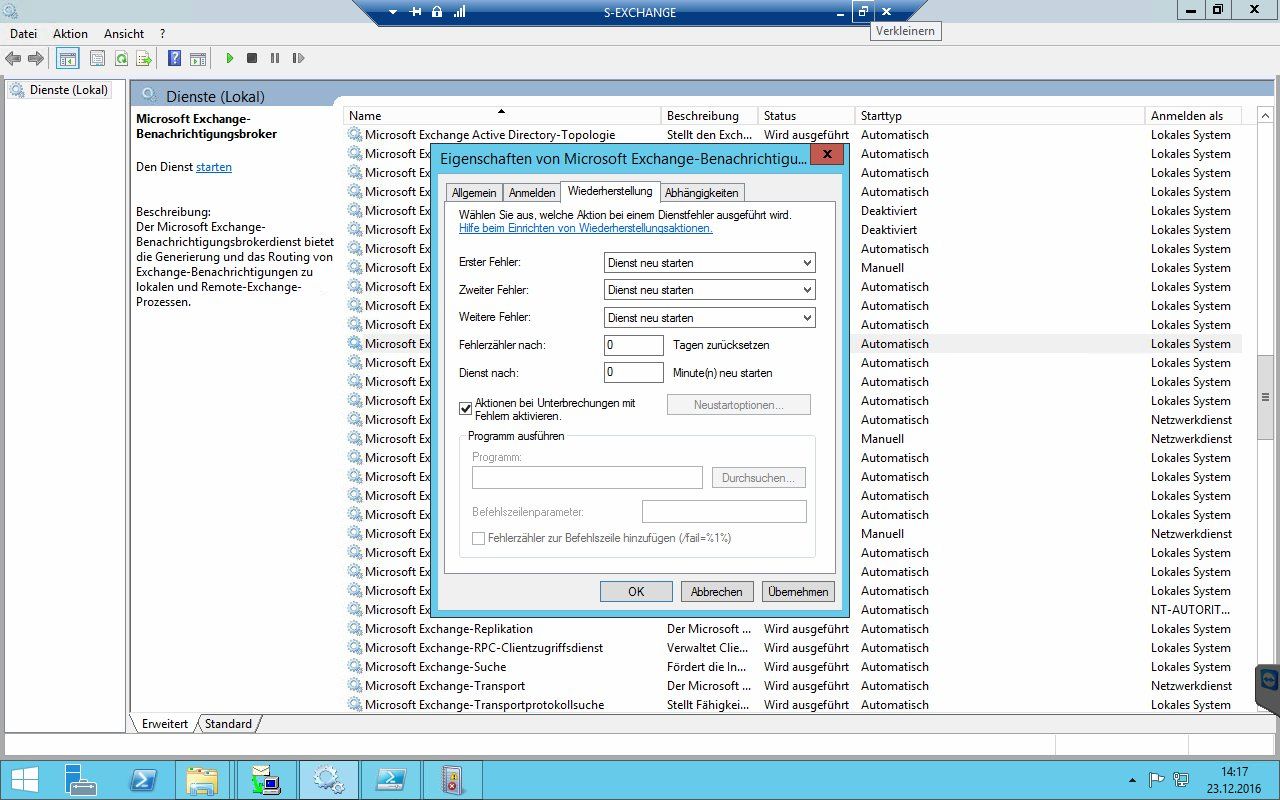Select Microsoft Exchange-Replikation service row
Viewport: 1280px width, 800px height.
click(792, 629)
